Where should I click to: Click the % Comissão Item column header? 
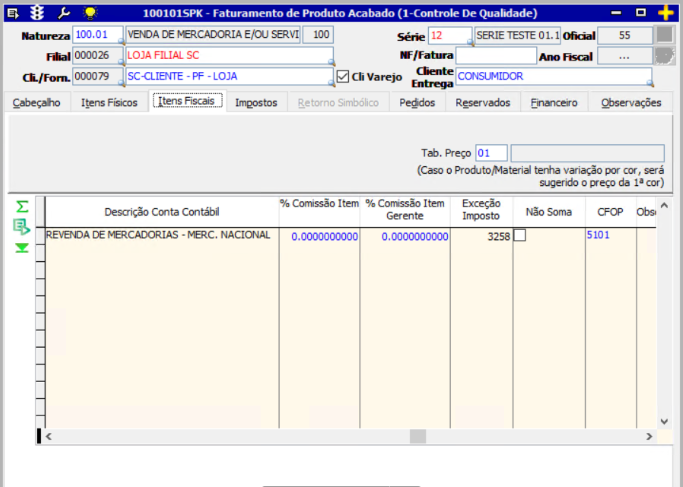319,212
